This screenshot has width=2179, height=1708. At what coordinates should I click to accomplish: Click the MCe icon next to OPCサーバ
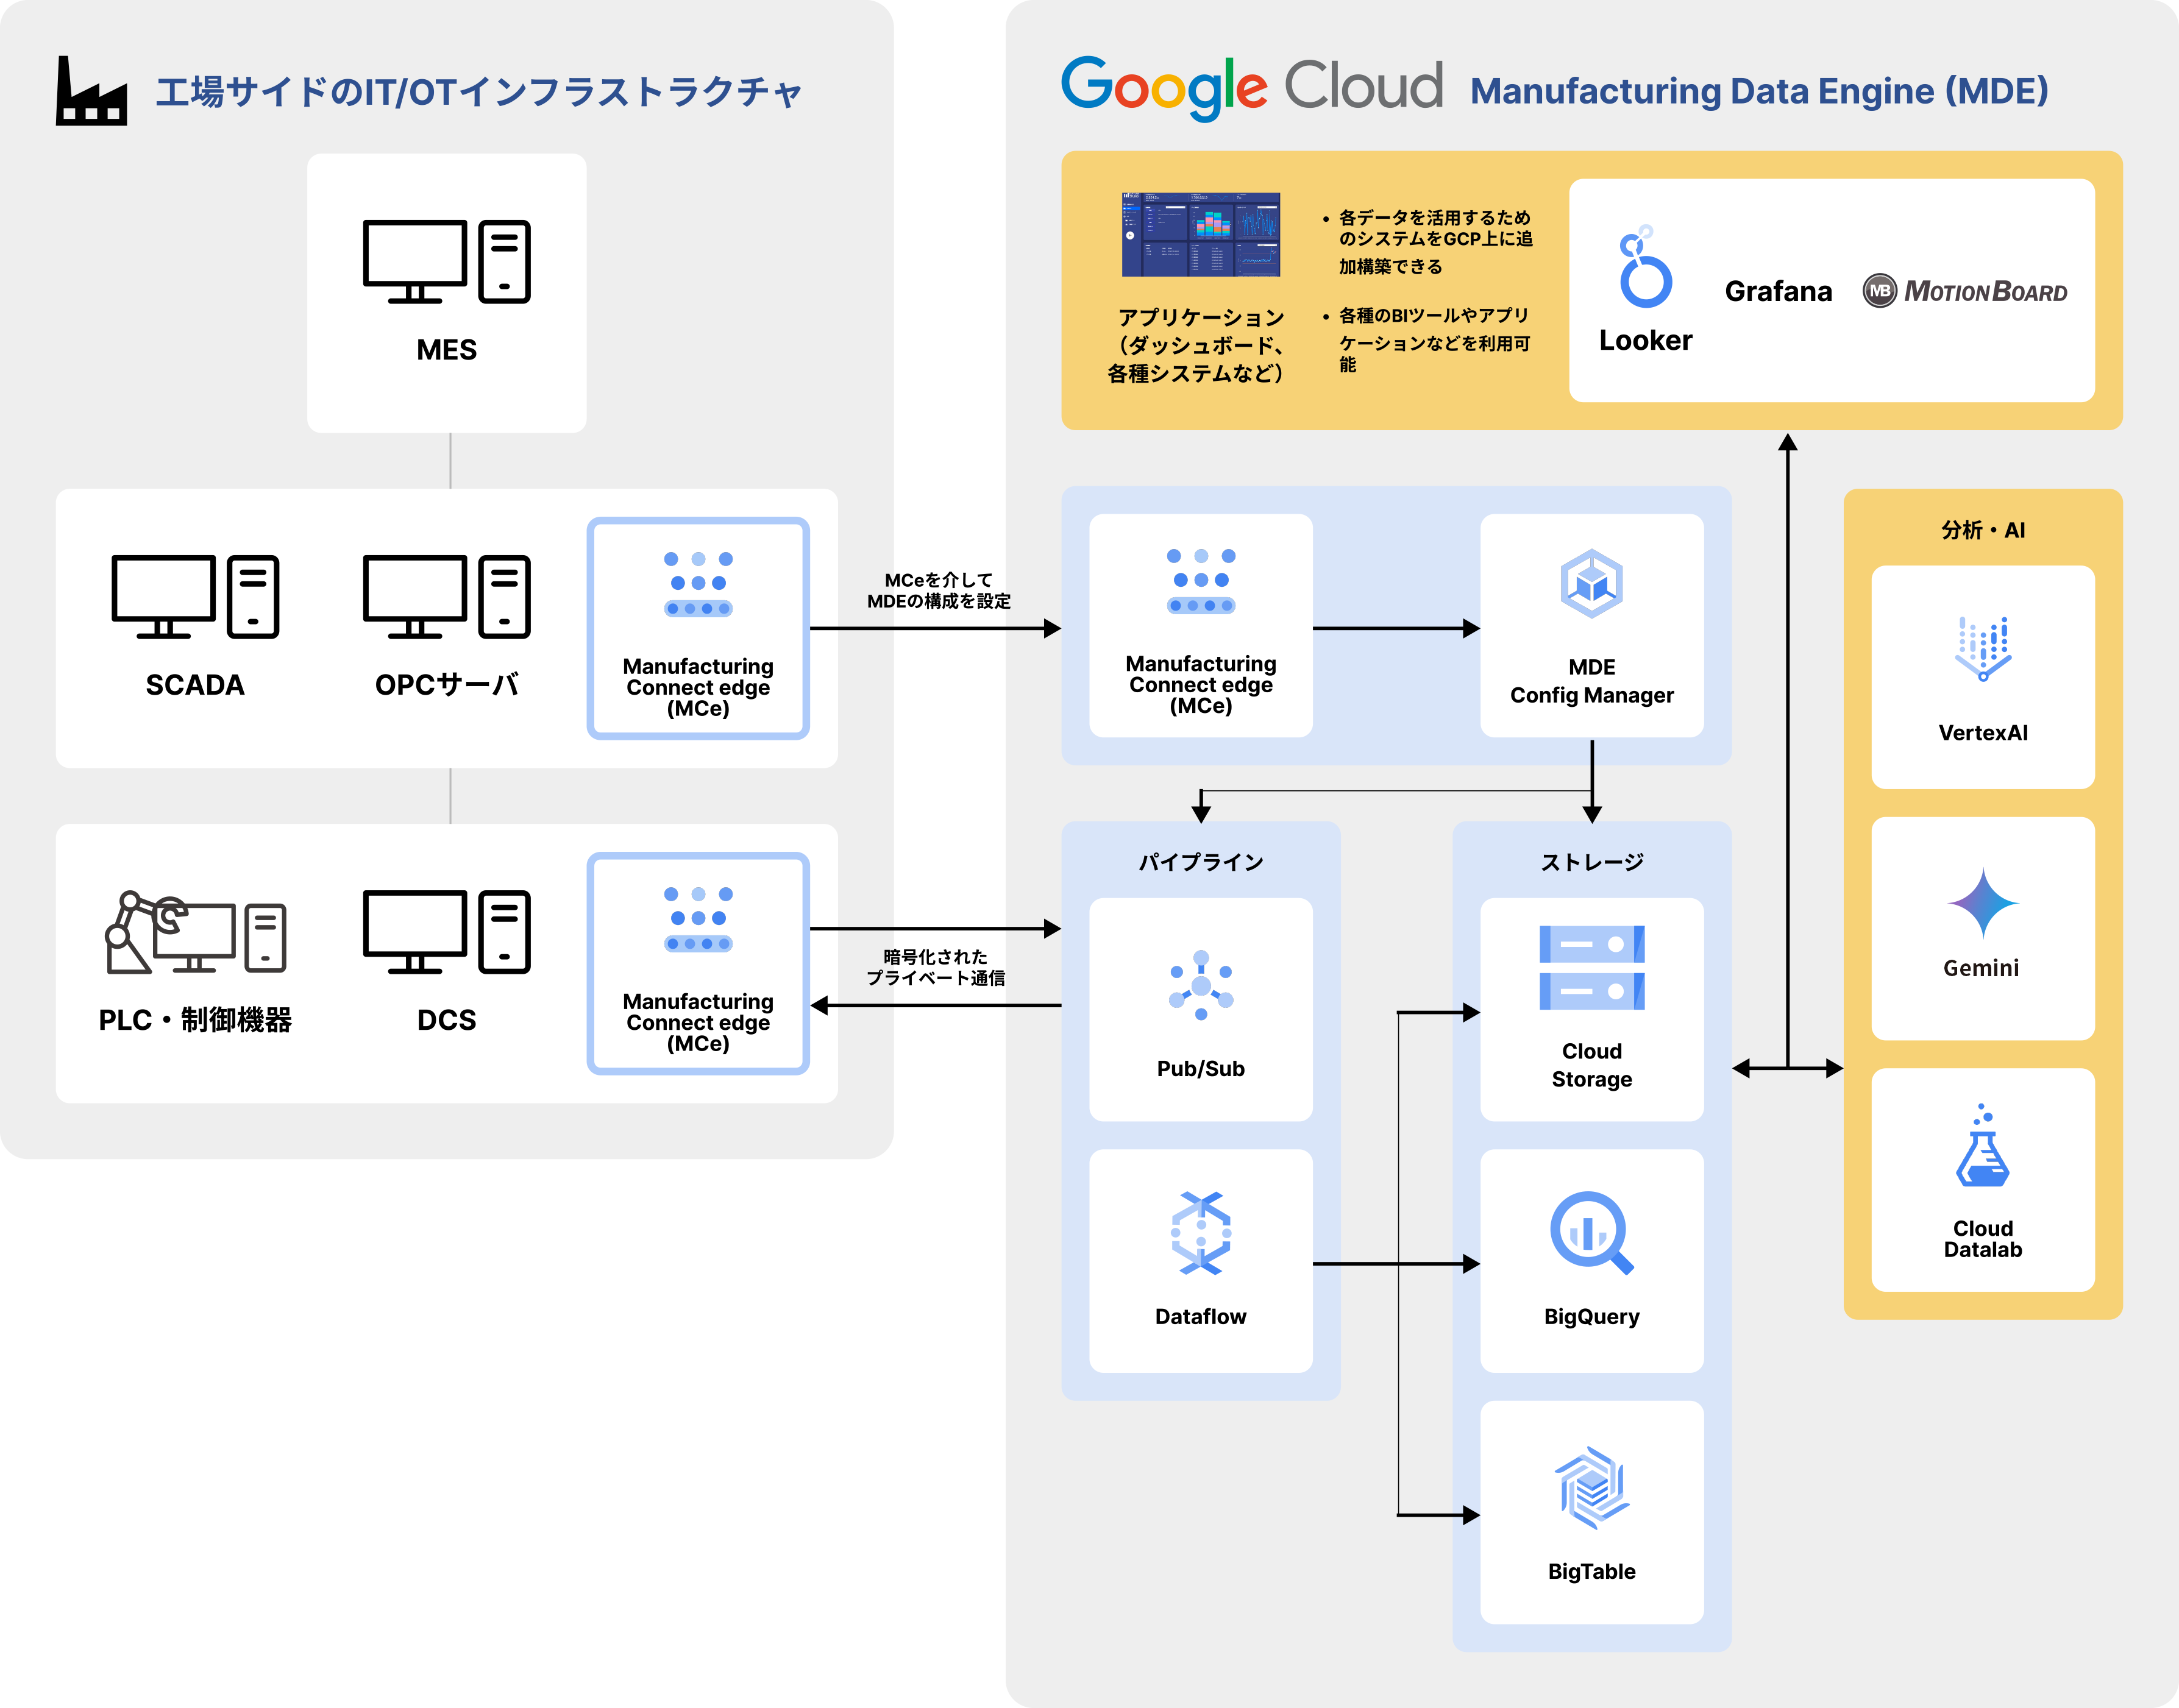[x=698, y=584]
